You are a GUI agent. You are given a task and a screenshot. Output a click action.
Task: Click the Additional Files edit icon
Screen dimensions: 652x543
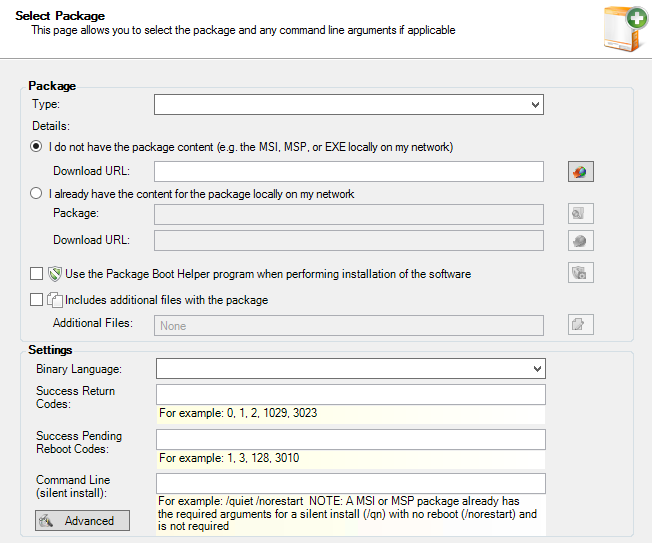(x=581, y=325)
